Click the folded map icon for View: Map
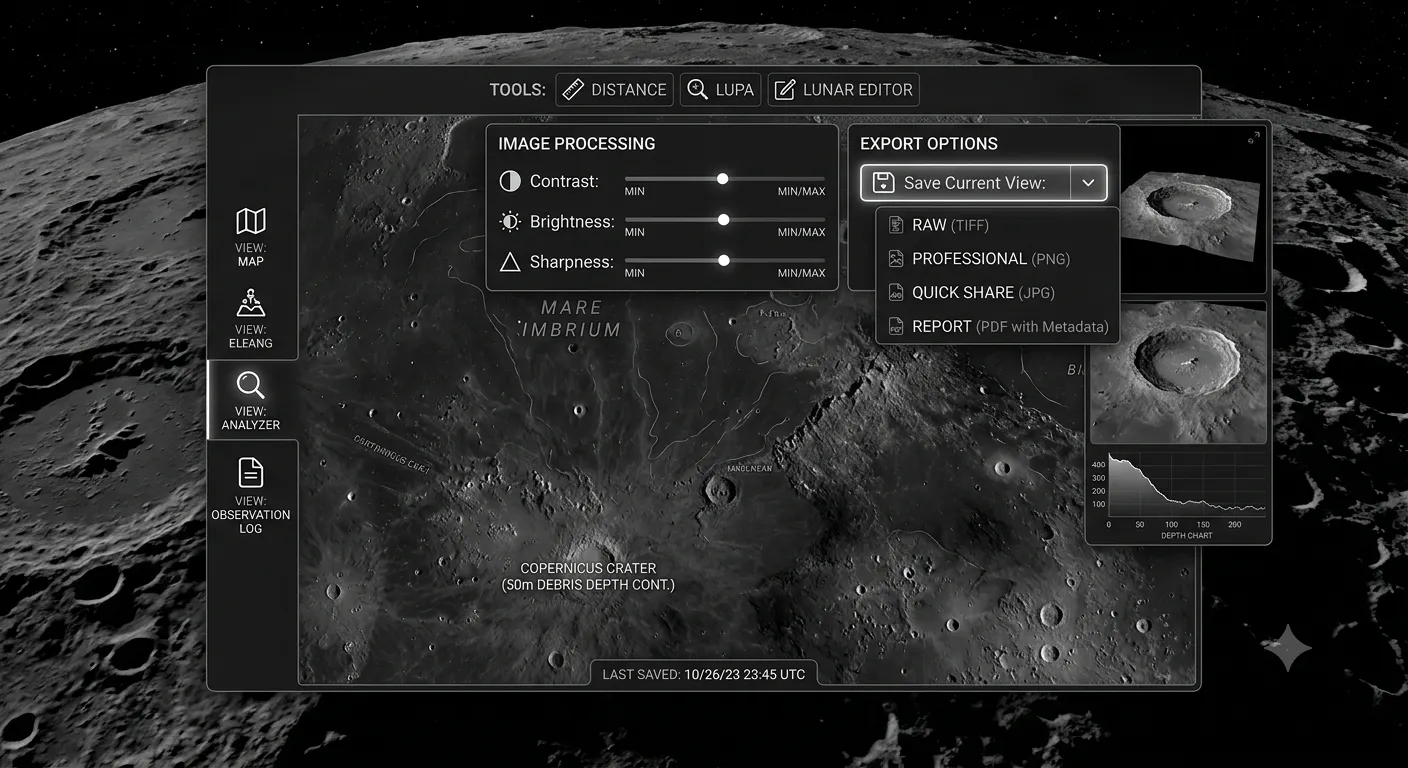Image resolution: width=1408 pixels, height=768 pixels. point(250,221)
